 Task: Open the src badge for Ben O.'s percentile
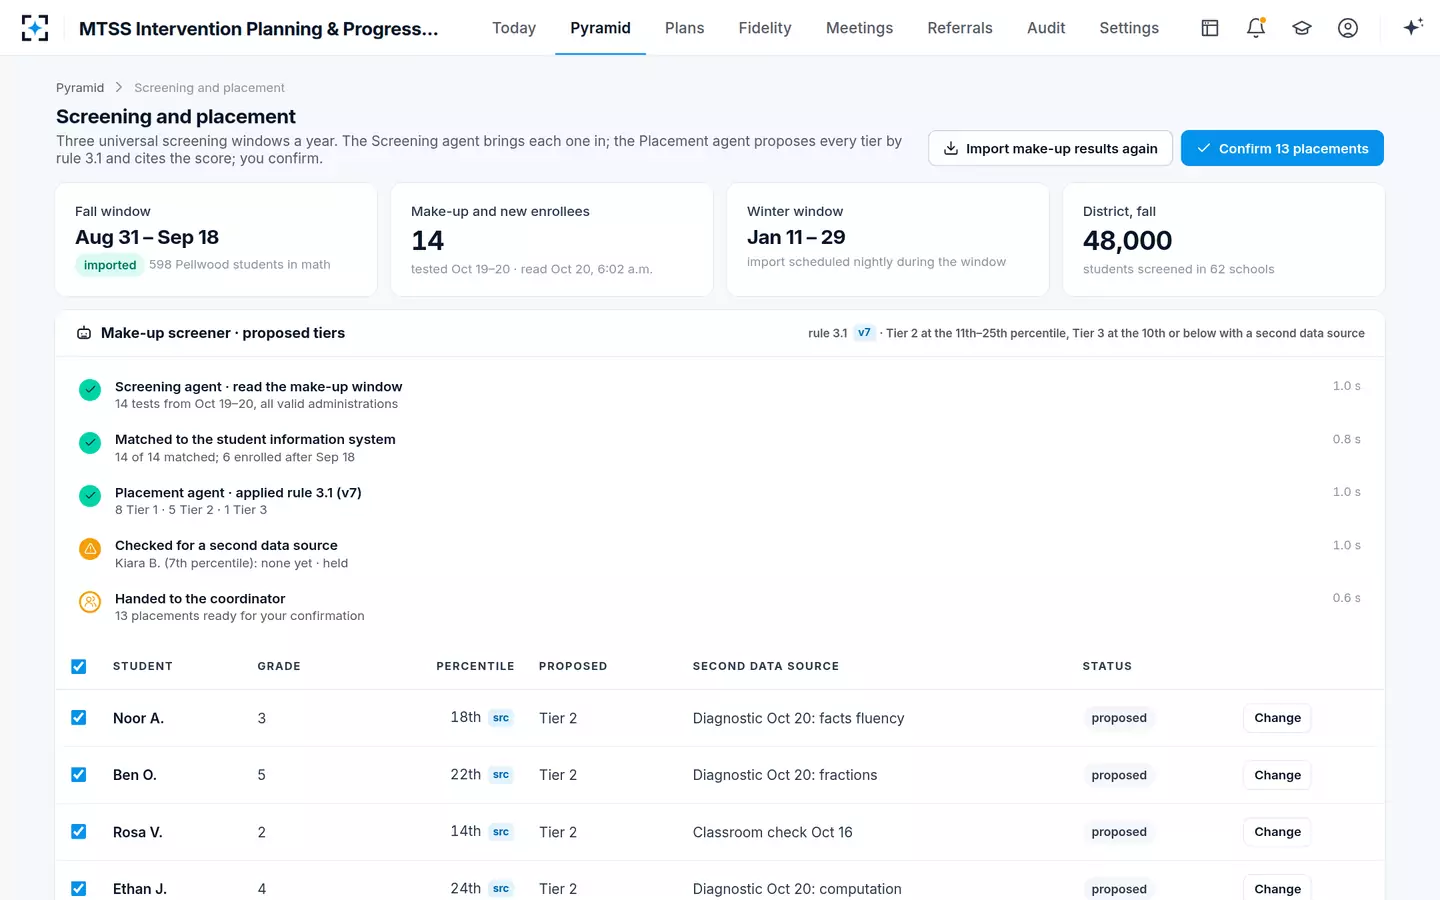coord(501,775)
